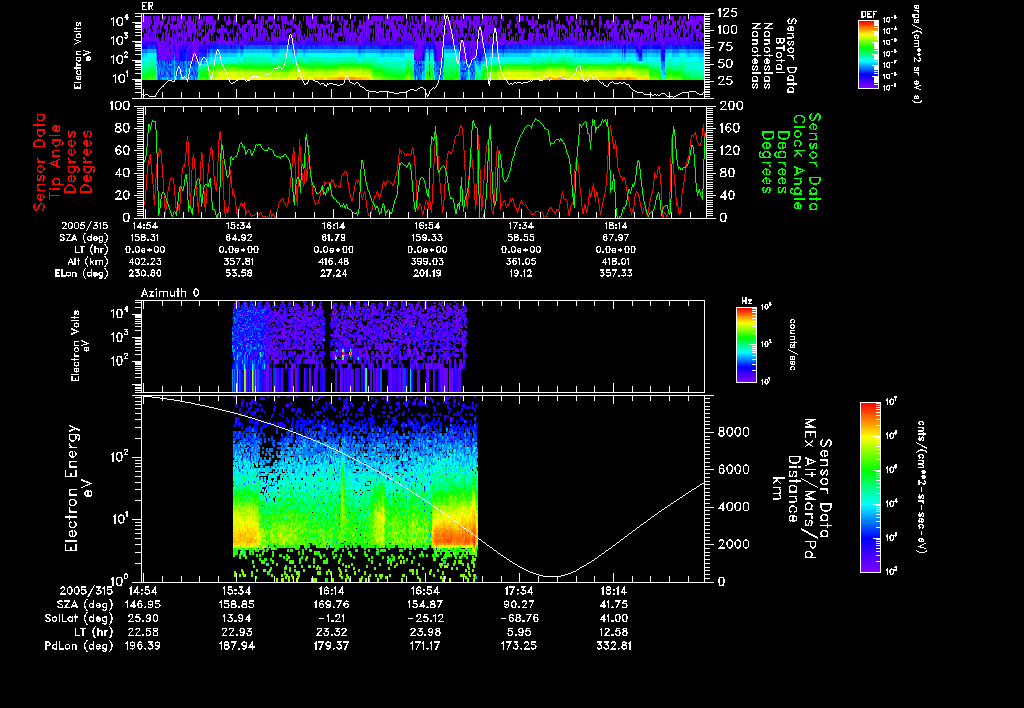This screenshot has height=708, width=1024.
Task: Click the 'Electron Energy' axis label
Action: [72, 489]
